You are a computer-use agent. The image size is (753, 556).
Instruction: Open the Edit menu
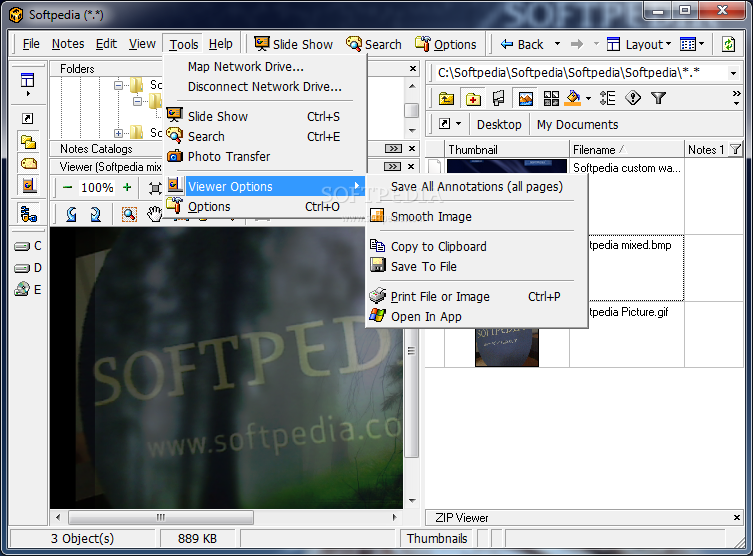click(x=106, y=44)
